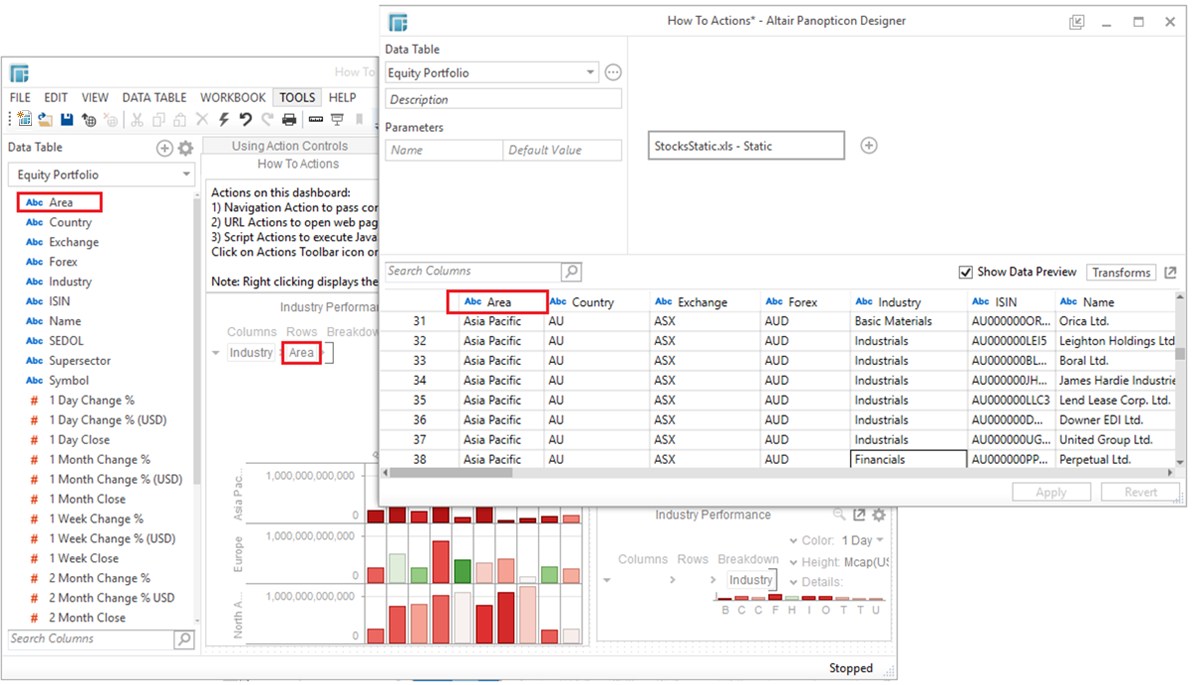Open the WORKBOOK menu
This screenshot has width=1193, height=685.
point(233,98)
